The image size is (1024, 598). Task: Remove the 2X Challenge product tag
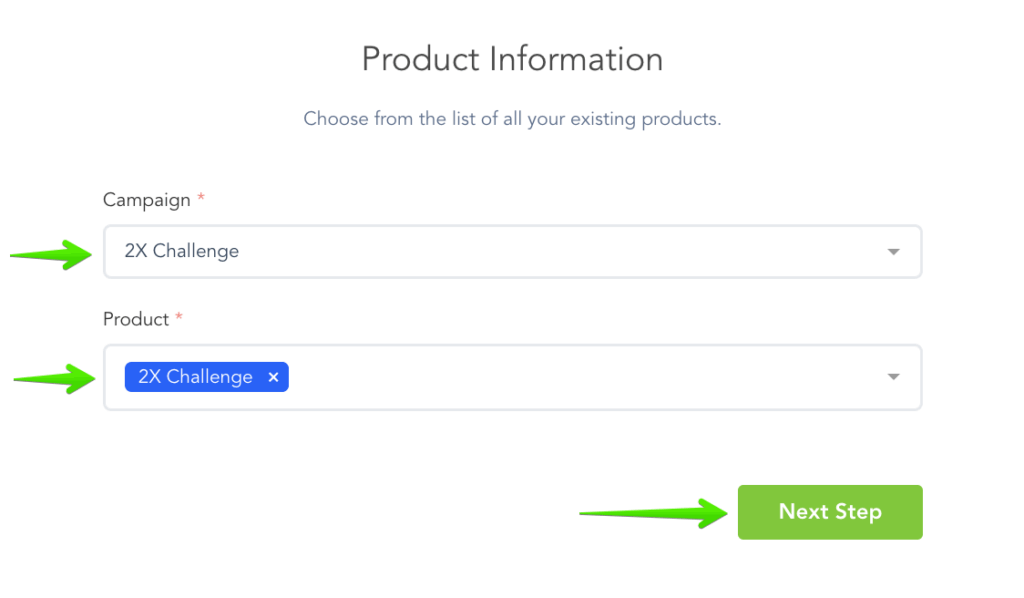pyautogui.click(x=273, y=377)
